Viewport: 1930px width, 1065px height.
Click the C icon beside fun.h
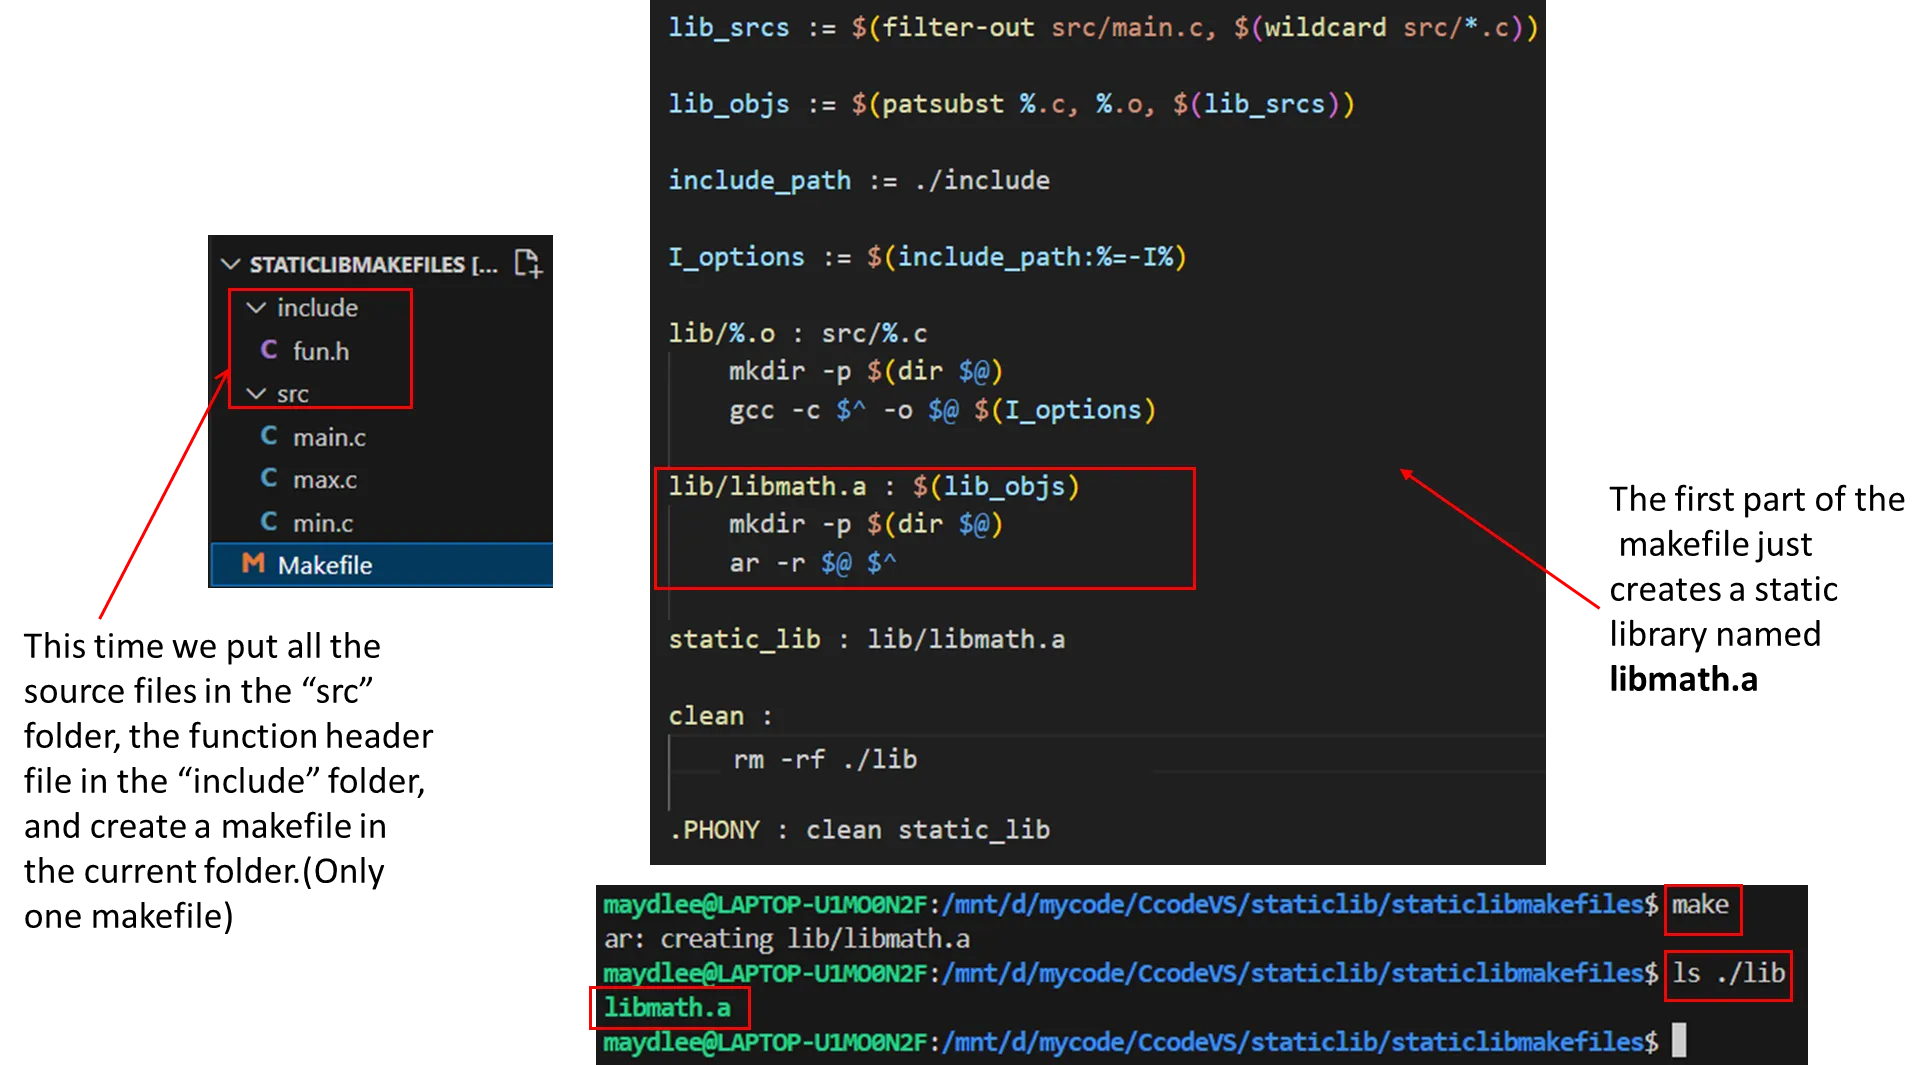tap(269, 350)
